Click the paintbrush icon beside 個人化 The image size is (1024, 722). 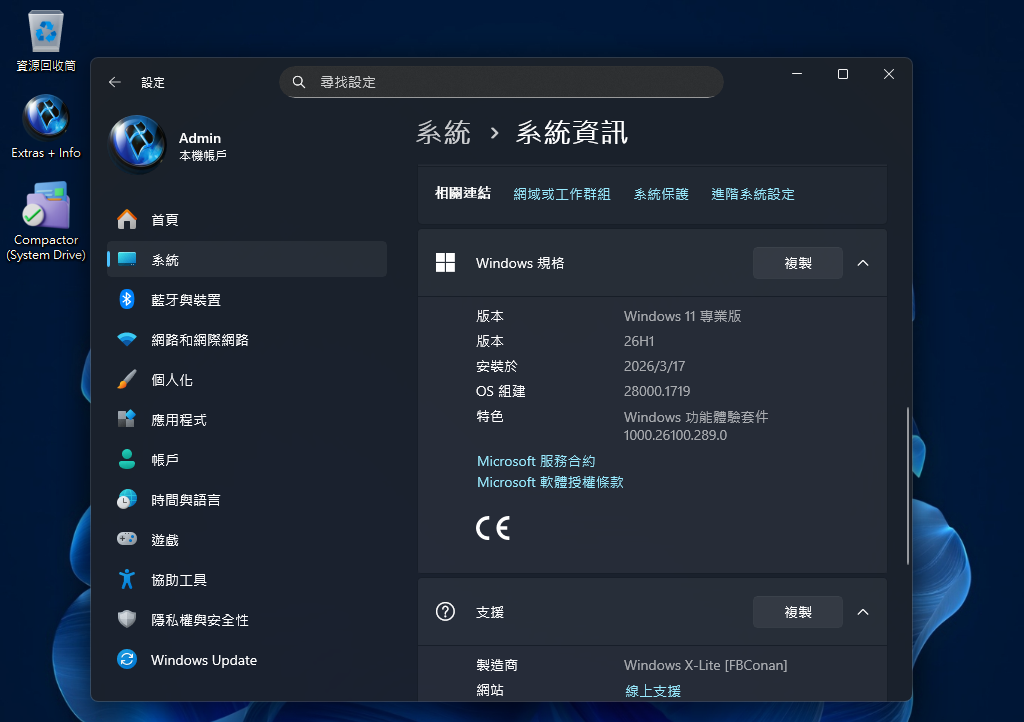tap(127, 379)
